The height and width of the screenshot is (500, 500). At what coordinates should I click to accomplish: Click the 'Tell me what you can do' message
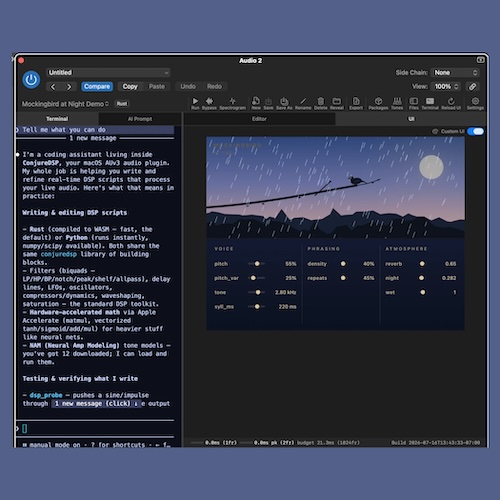(x=64, y=130)
